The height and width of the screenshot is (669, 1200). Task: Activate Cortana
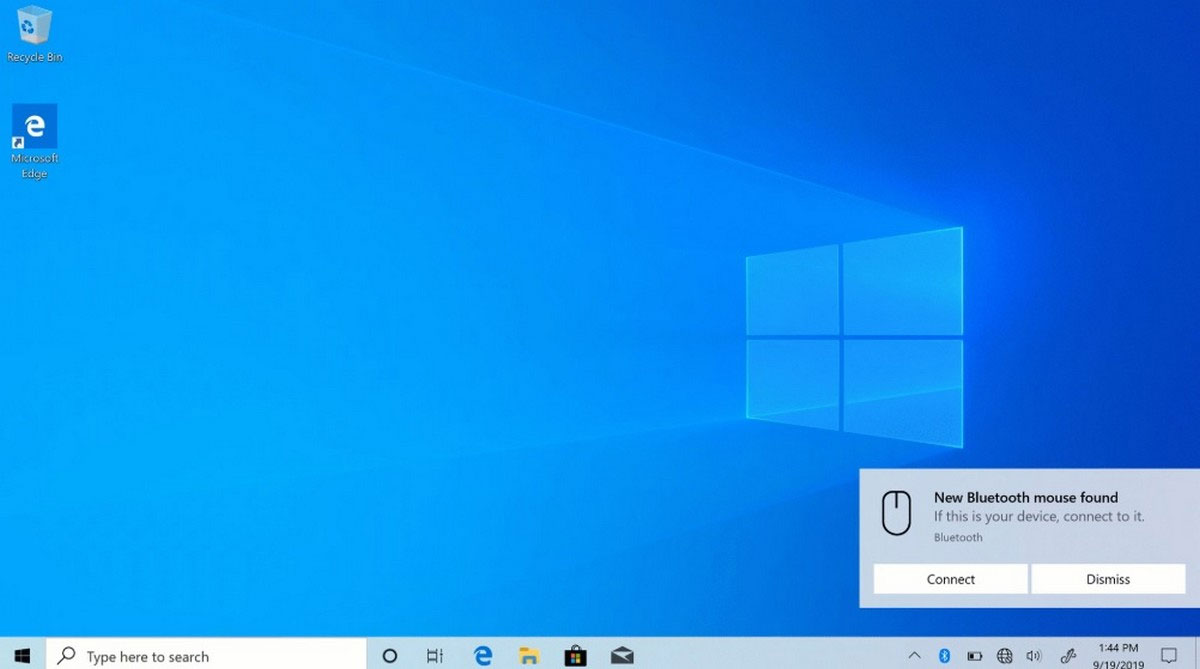[x=389, y=656]
